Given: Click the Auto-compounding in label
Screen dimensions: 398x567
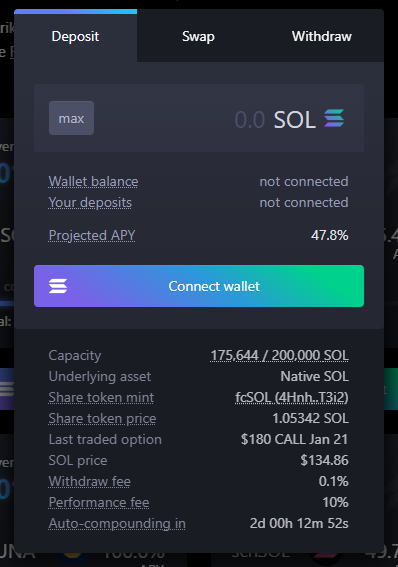Looking at the screenshot, I should click(117, 523).
